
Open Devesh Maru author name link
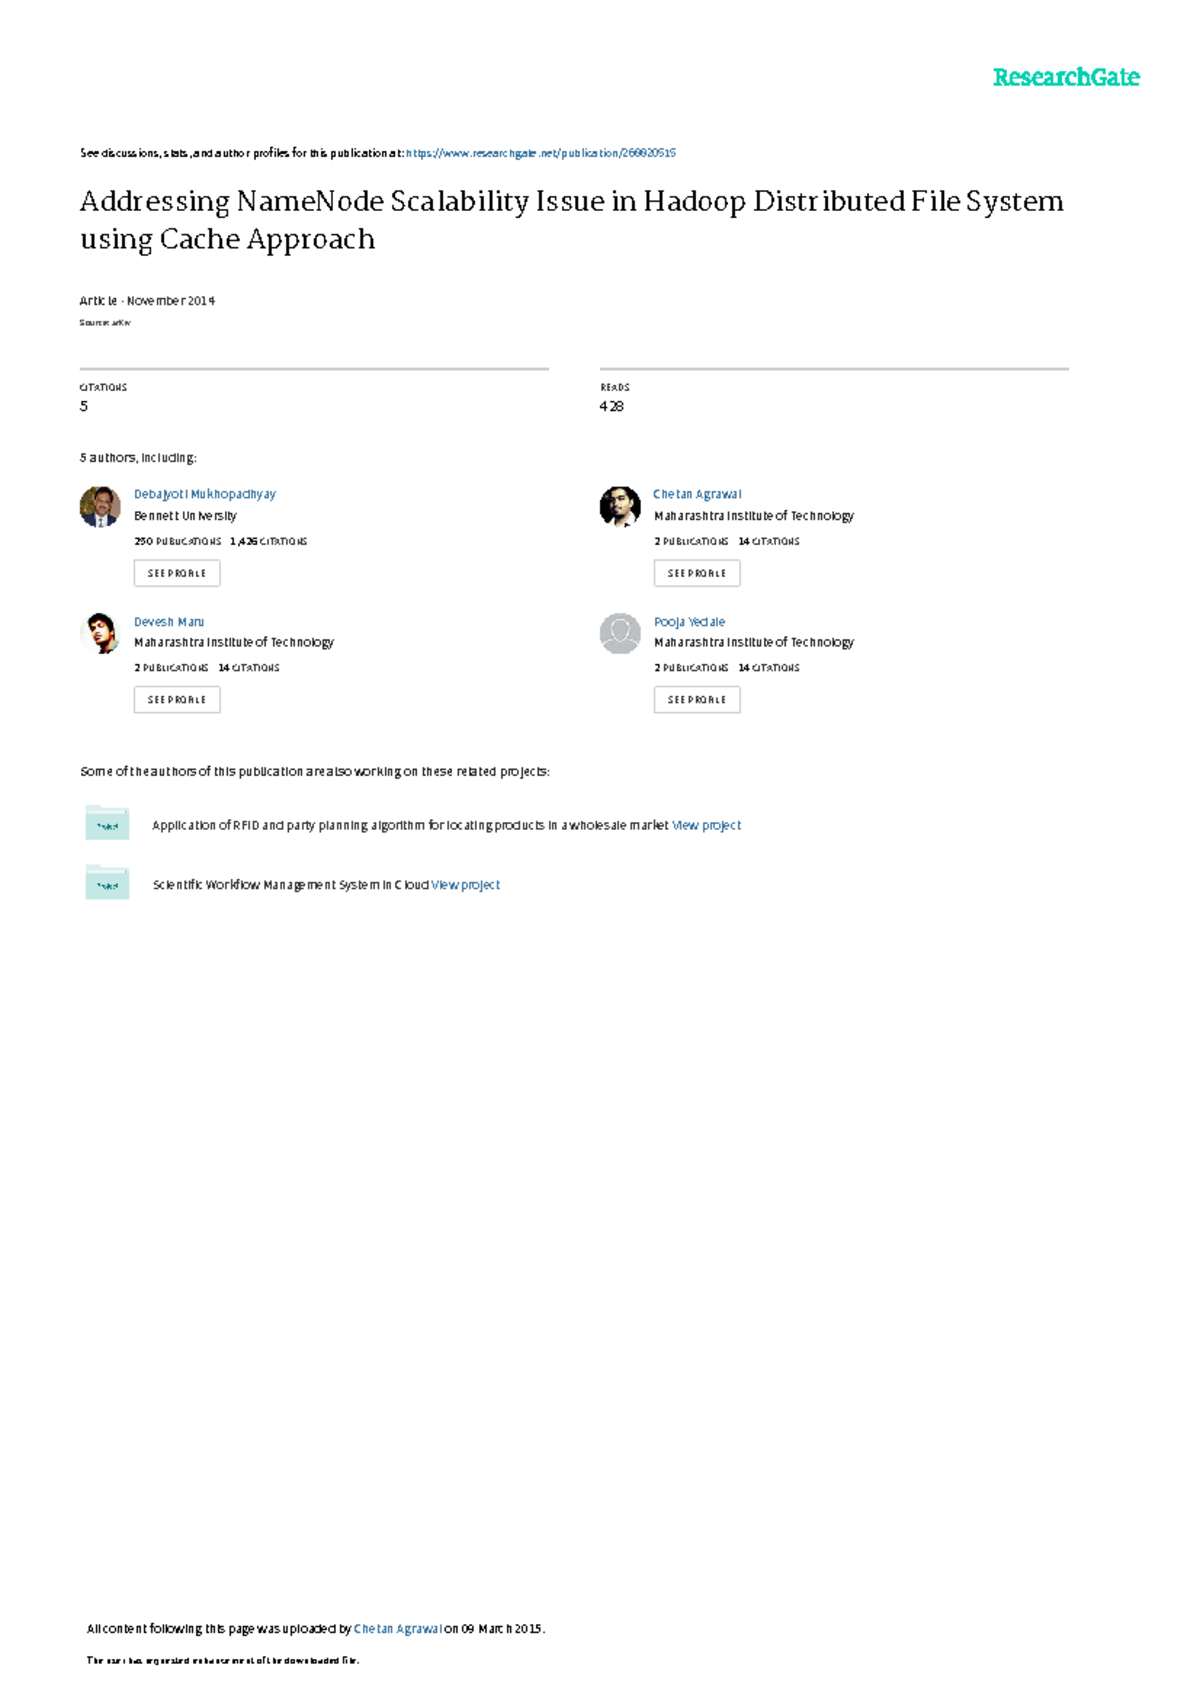pos(169,622)
